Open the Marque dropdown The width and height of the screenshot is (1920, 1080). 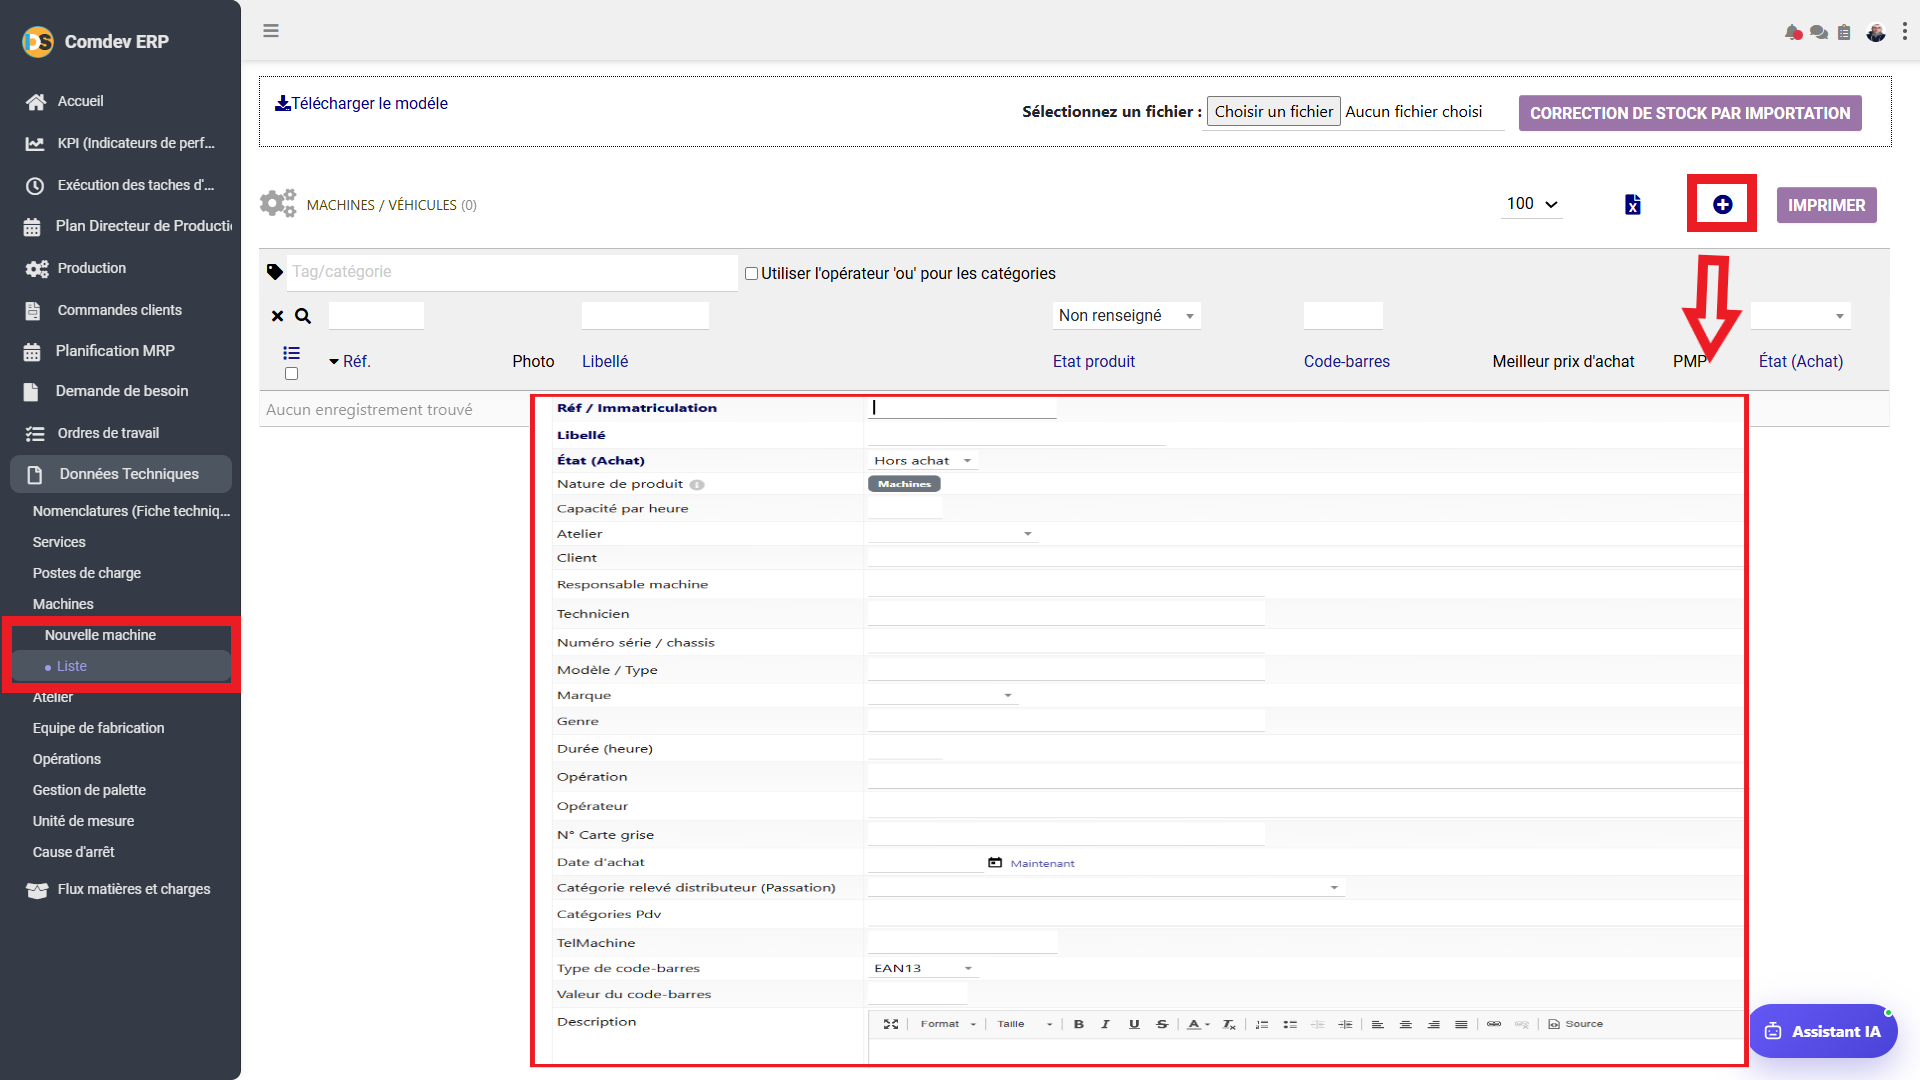[x=942, y=696]
